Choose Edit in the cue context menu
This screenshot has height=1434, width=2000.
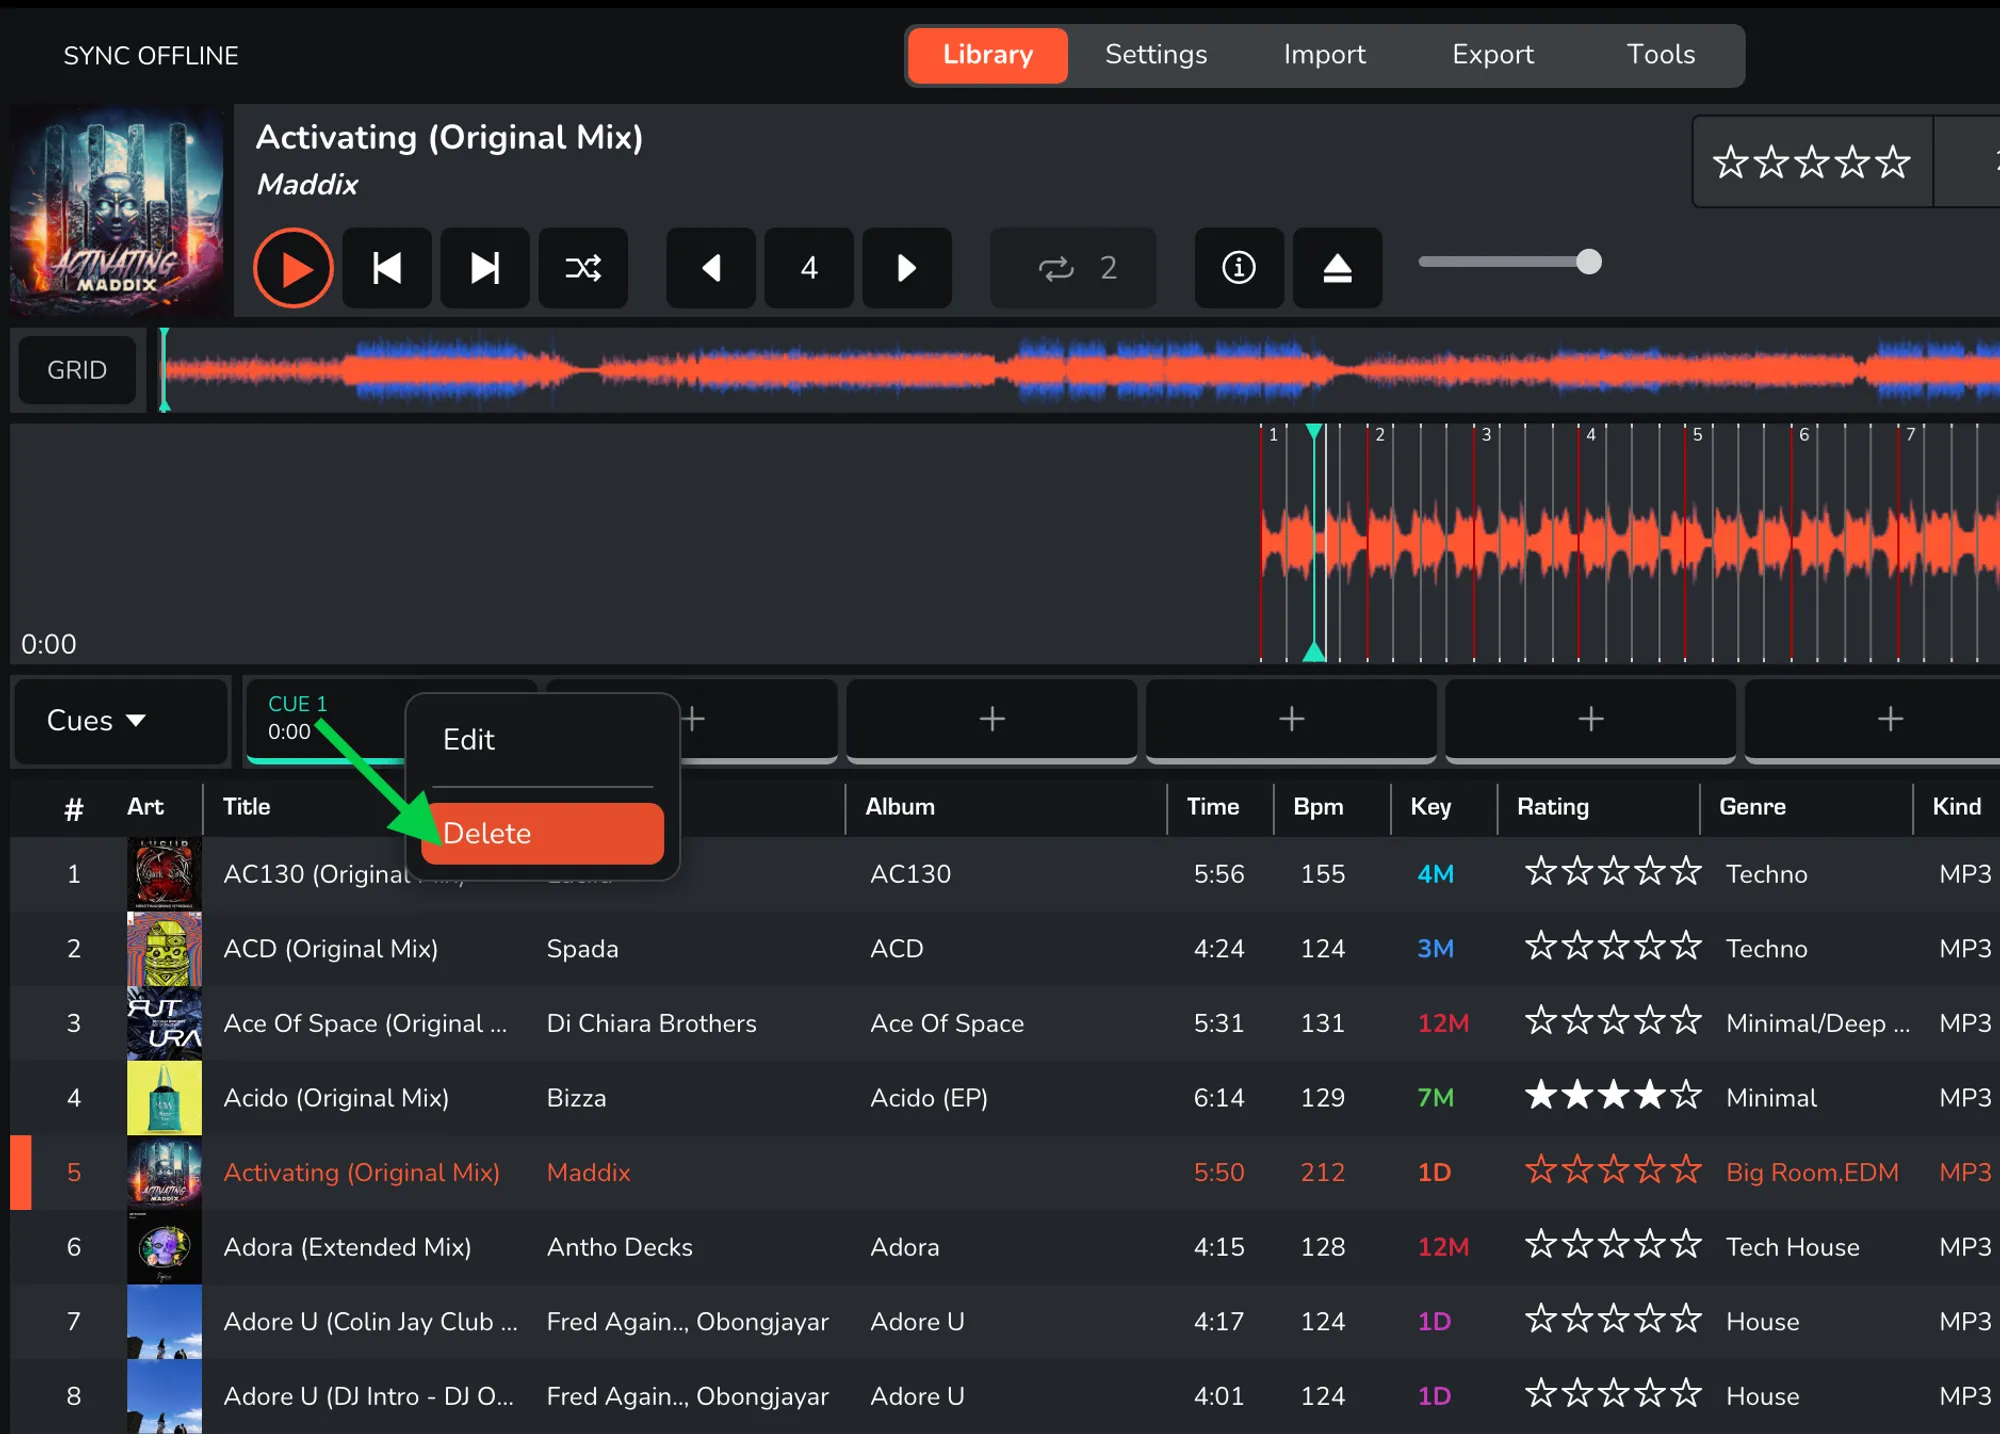tap(469, 740)
